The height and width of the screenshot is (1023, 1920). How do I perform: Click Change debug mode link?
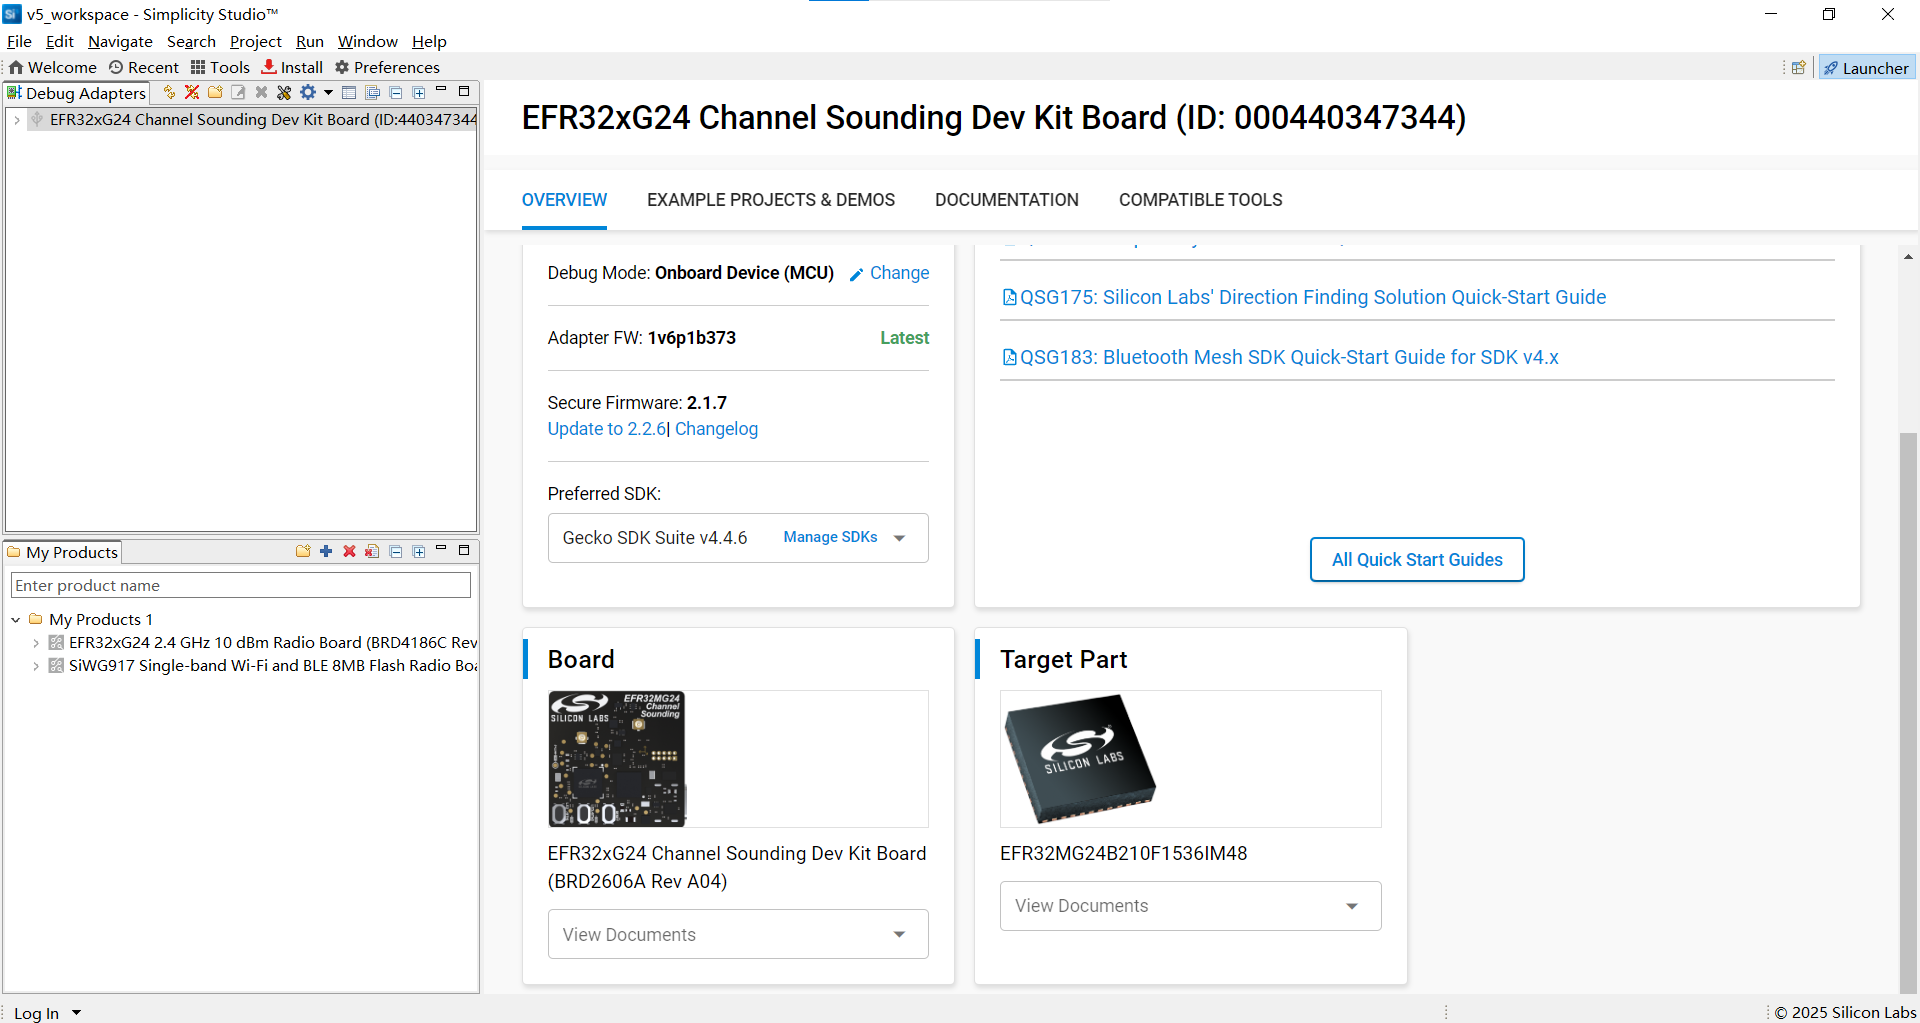889,273
